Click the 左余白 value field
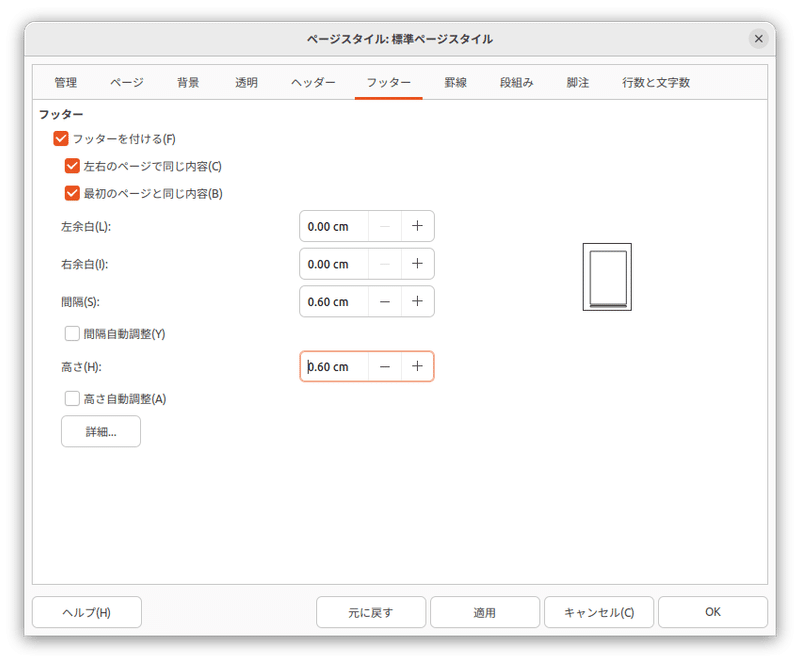The height and width of the screenshot is (663, 800). tap(334, 226)
